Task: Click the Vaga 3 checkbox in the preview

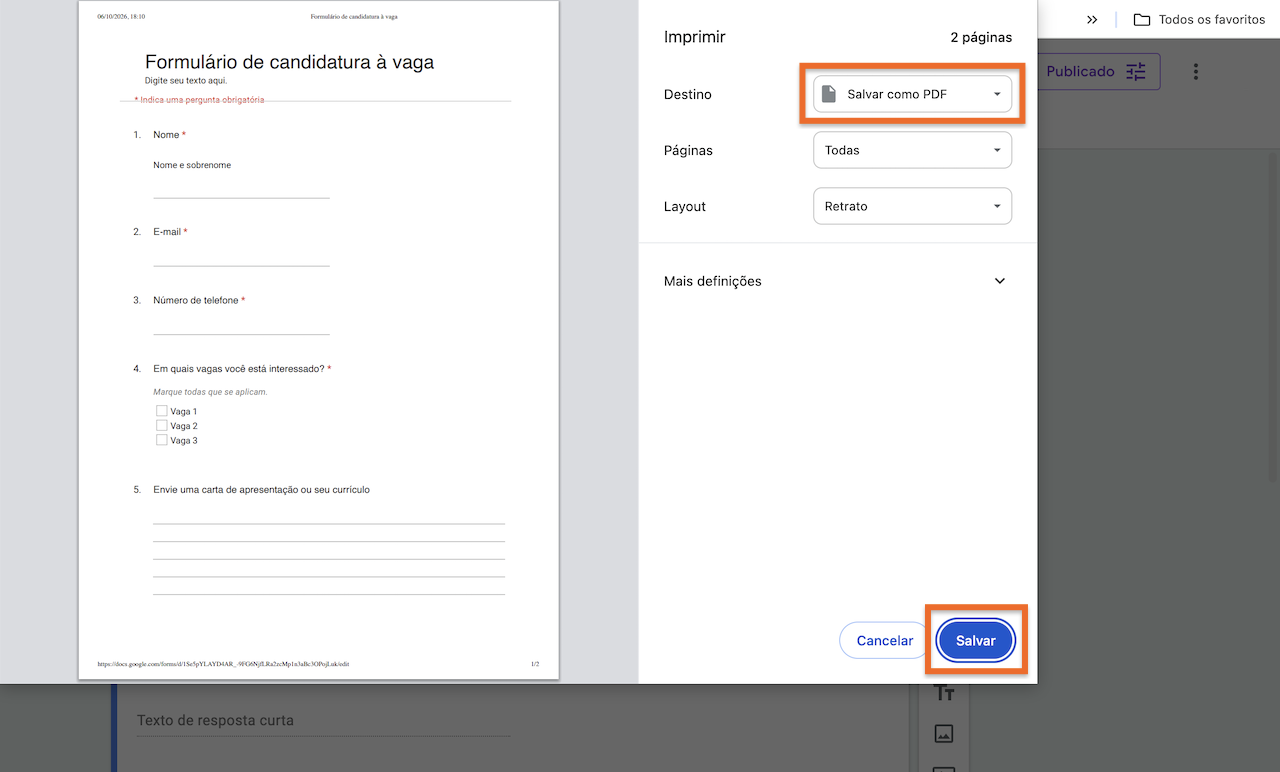Action: tap(161, 440)
